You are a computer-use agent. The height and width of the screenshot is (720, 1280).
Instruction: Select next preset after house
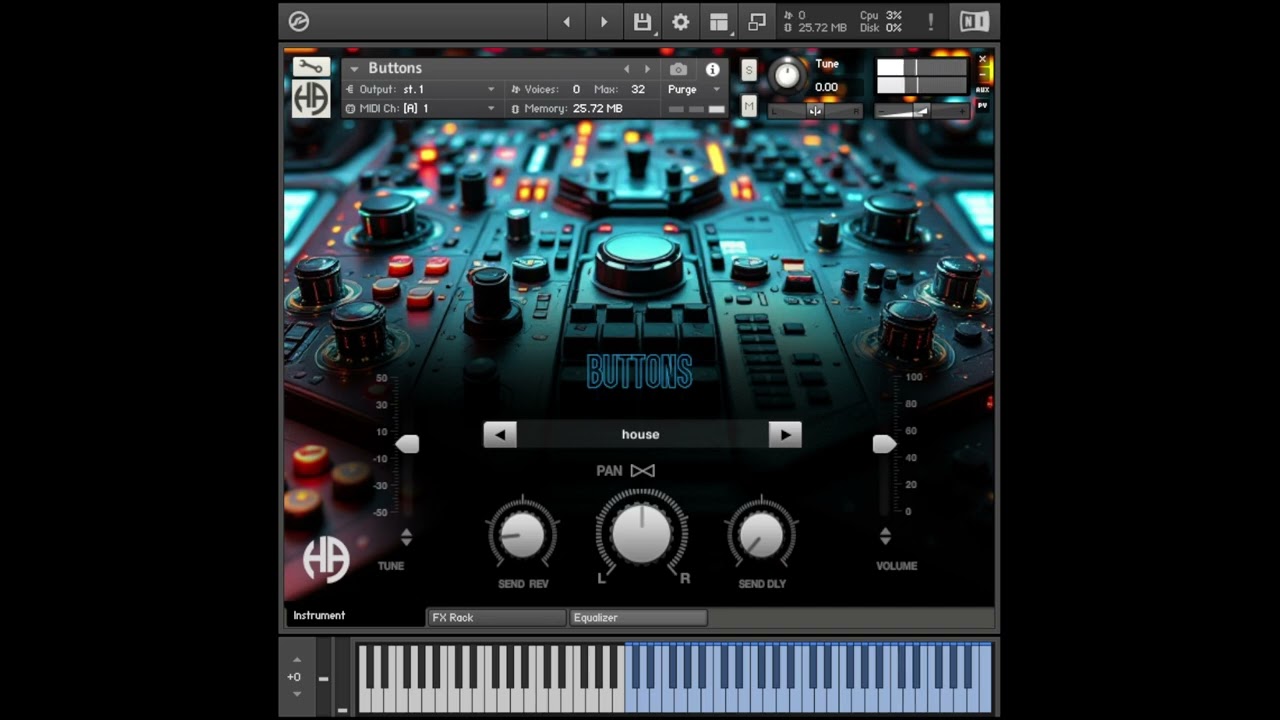click(785, 434)
